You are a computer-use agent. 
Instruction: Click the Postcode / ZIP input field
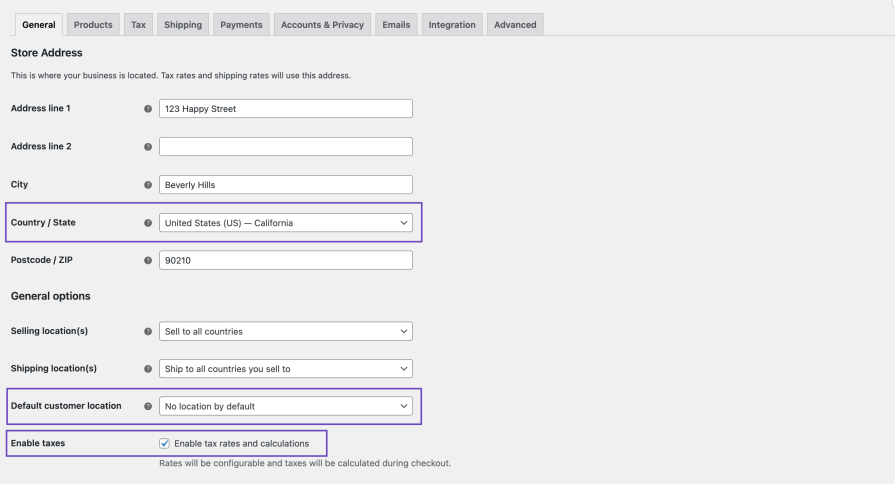(285, 261)
